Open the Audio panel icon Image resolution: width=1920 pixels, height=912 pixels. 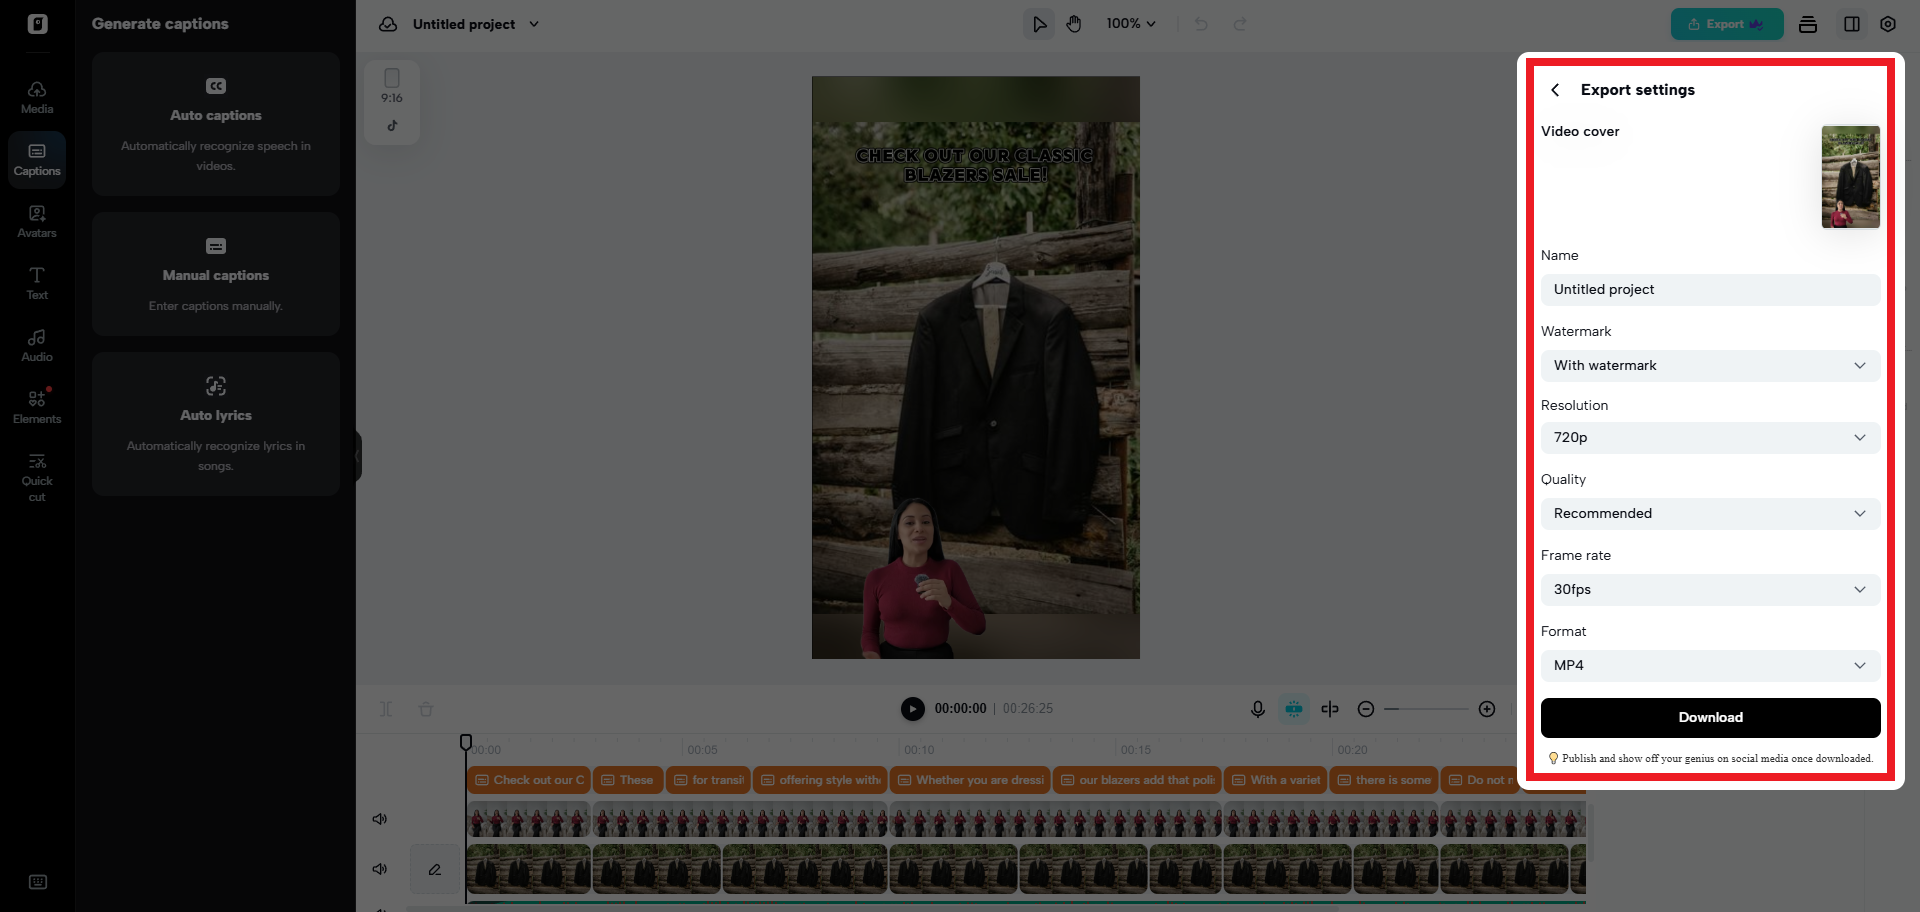tap(37, 345)
